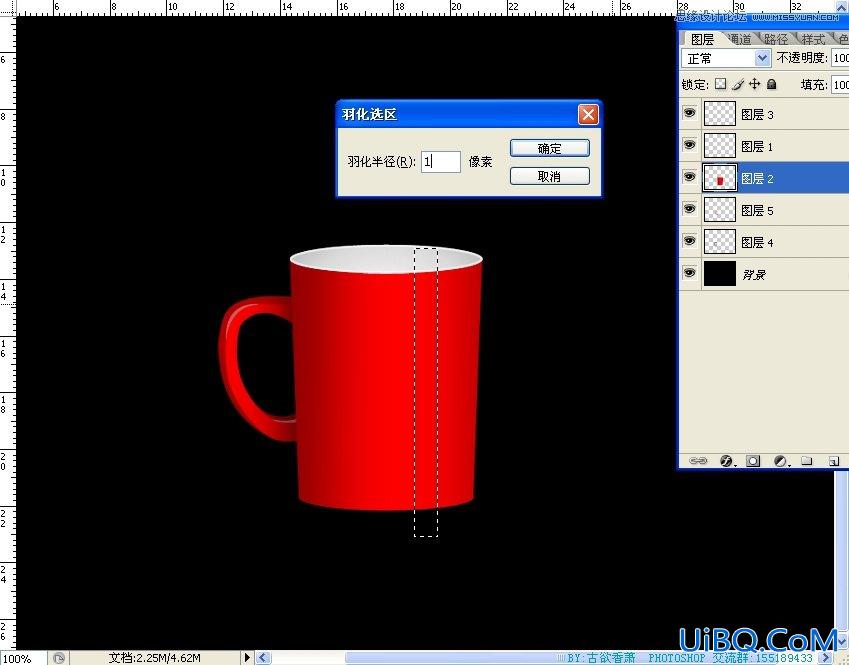Viewport: 849px width, 665px height.
Task: Click the new group folder icon
Action: (x=807, y=461)
